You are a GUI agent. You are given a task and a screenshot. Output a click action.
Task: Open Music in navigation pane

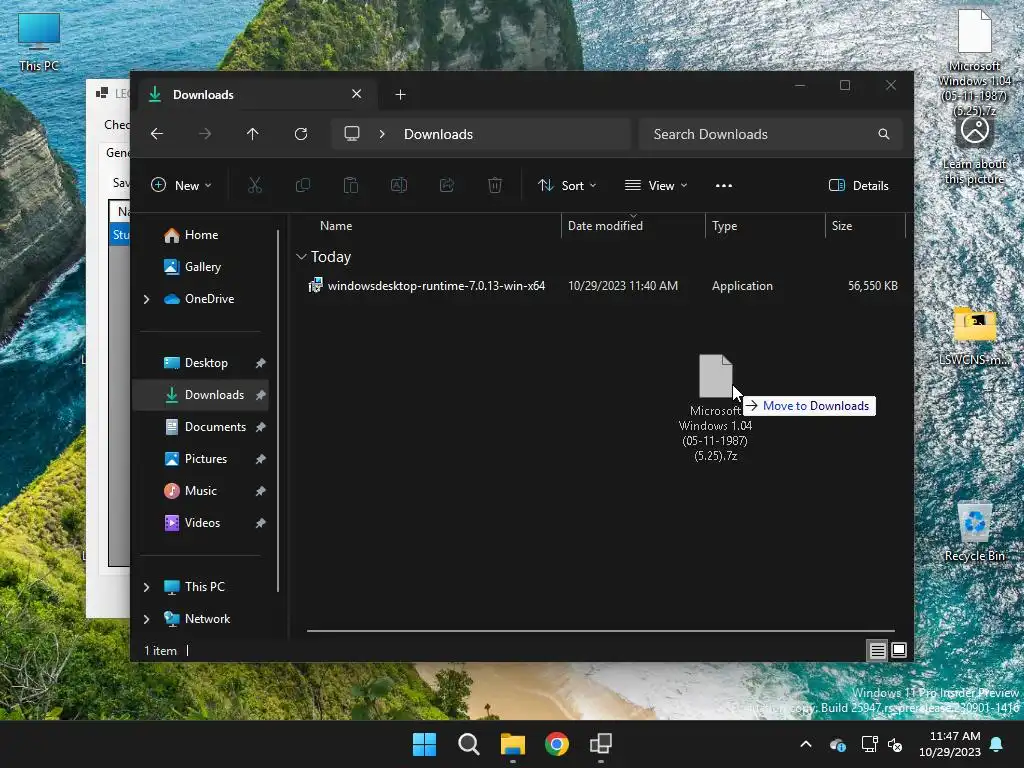pos(200,490)
